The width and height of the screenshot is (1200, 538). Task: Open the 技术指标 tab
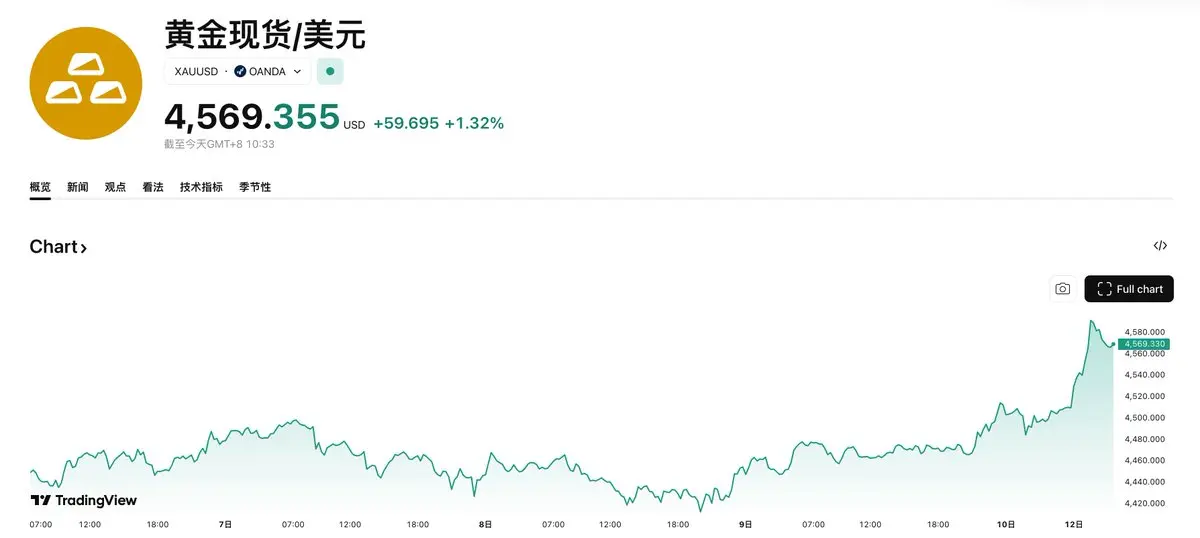coord(201,187)
